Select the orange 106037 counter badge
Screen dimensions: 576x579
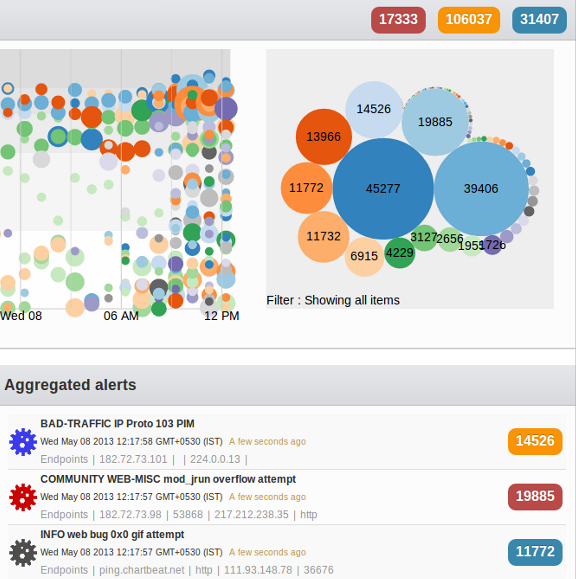[469, 20]
